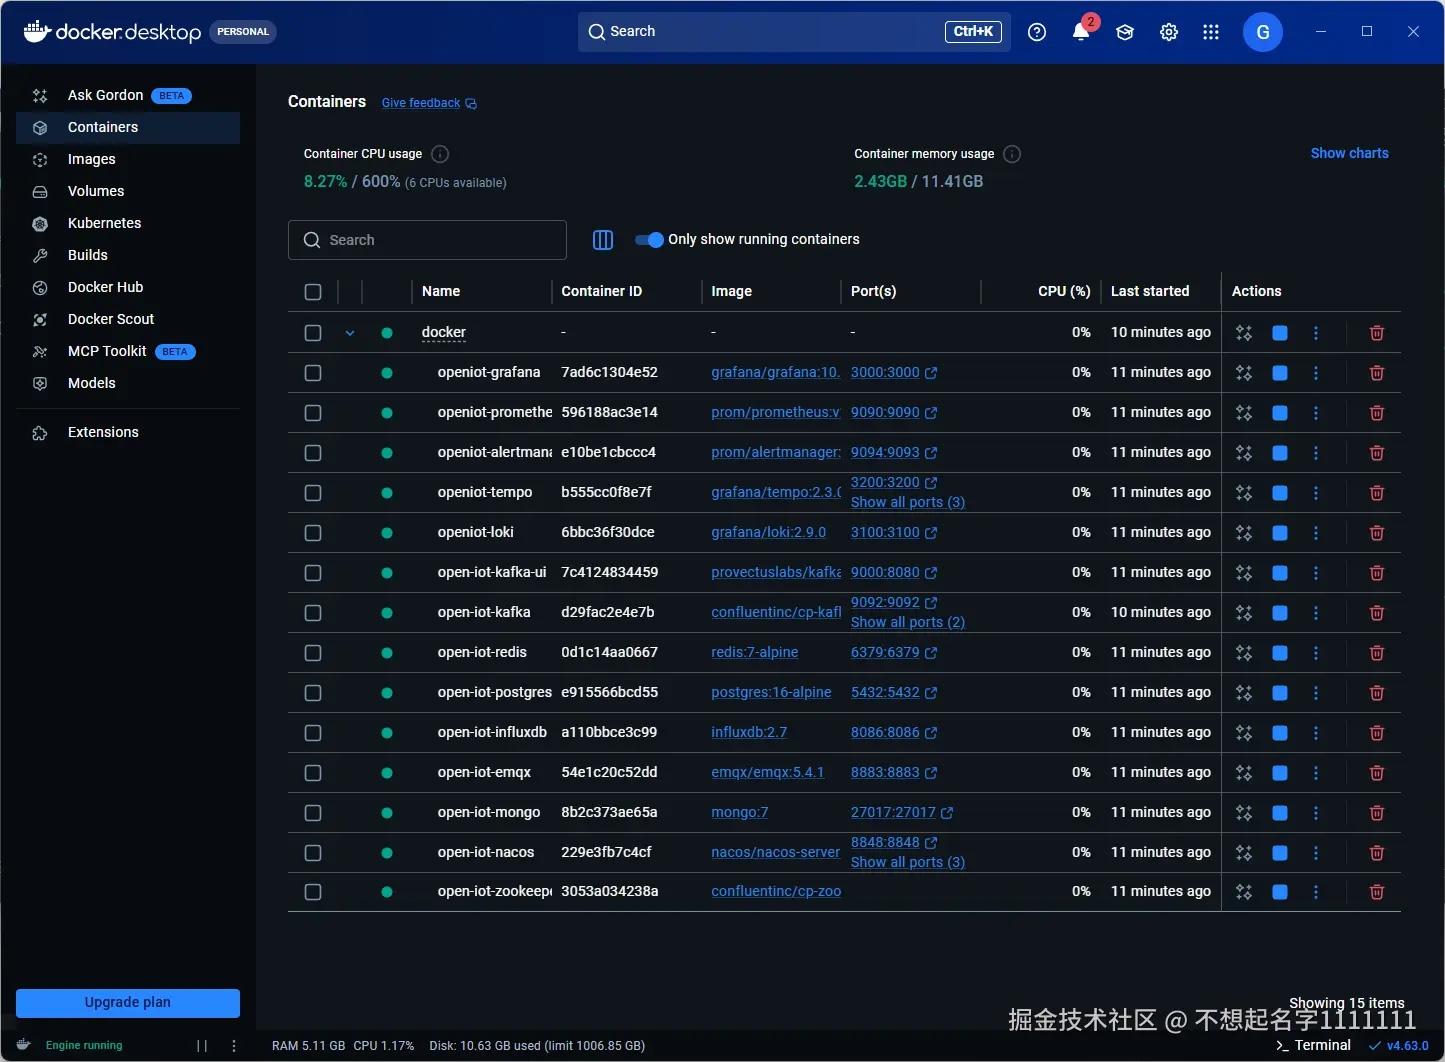The height and width of the screenshot is (1062, 1445).
Task: Select the openiot-grafana checkbox
Action: click(x=313, y=373)
